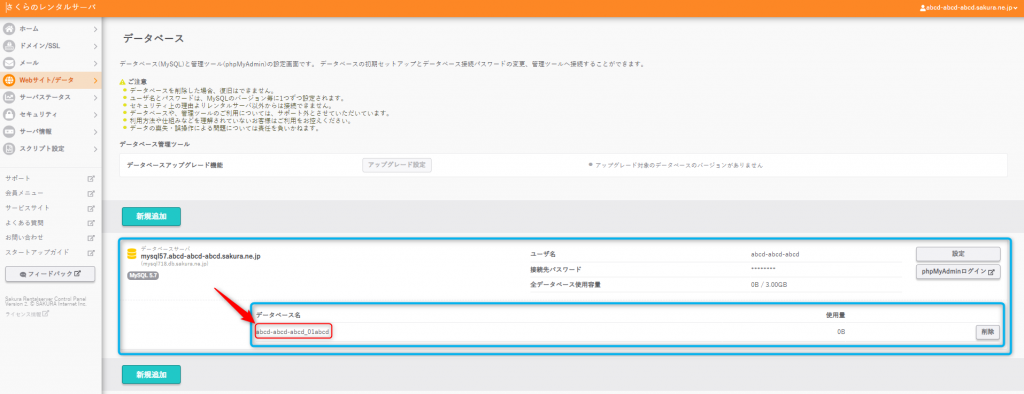Open phpMyAdminログイン button
This screenshot has height=394, width=1024.
958,271
